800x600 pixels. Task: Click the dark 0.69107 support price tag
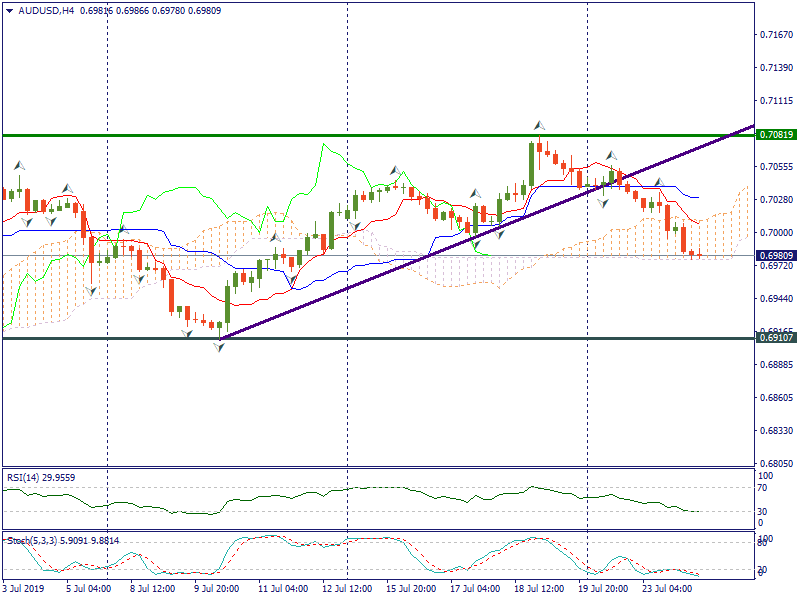point(776,339)
